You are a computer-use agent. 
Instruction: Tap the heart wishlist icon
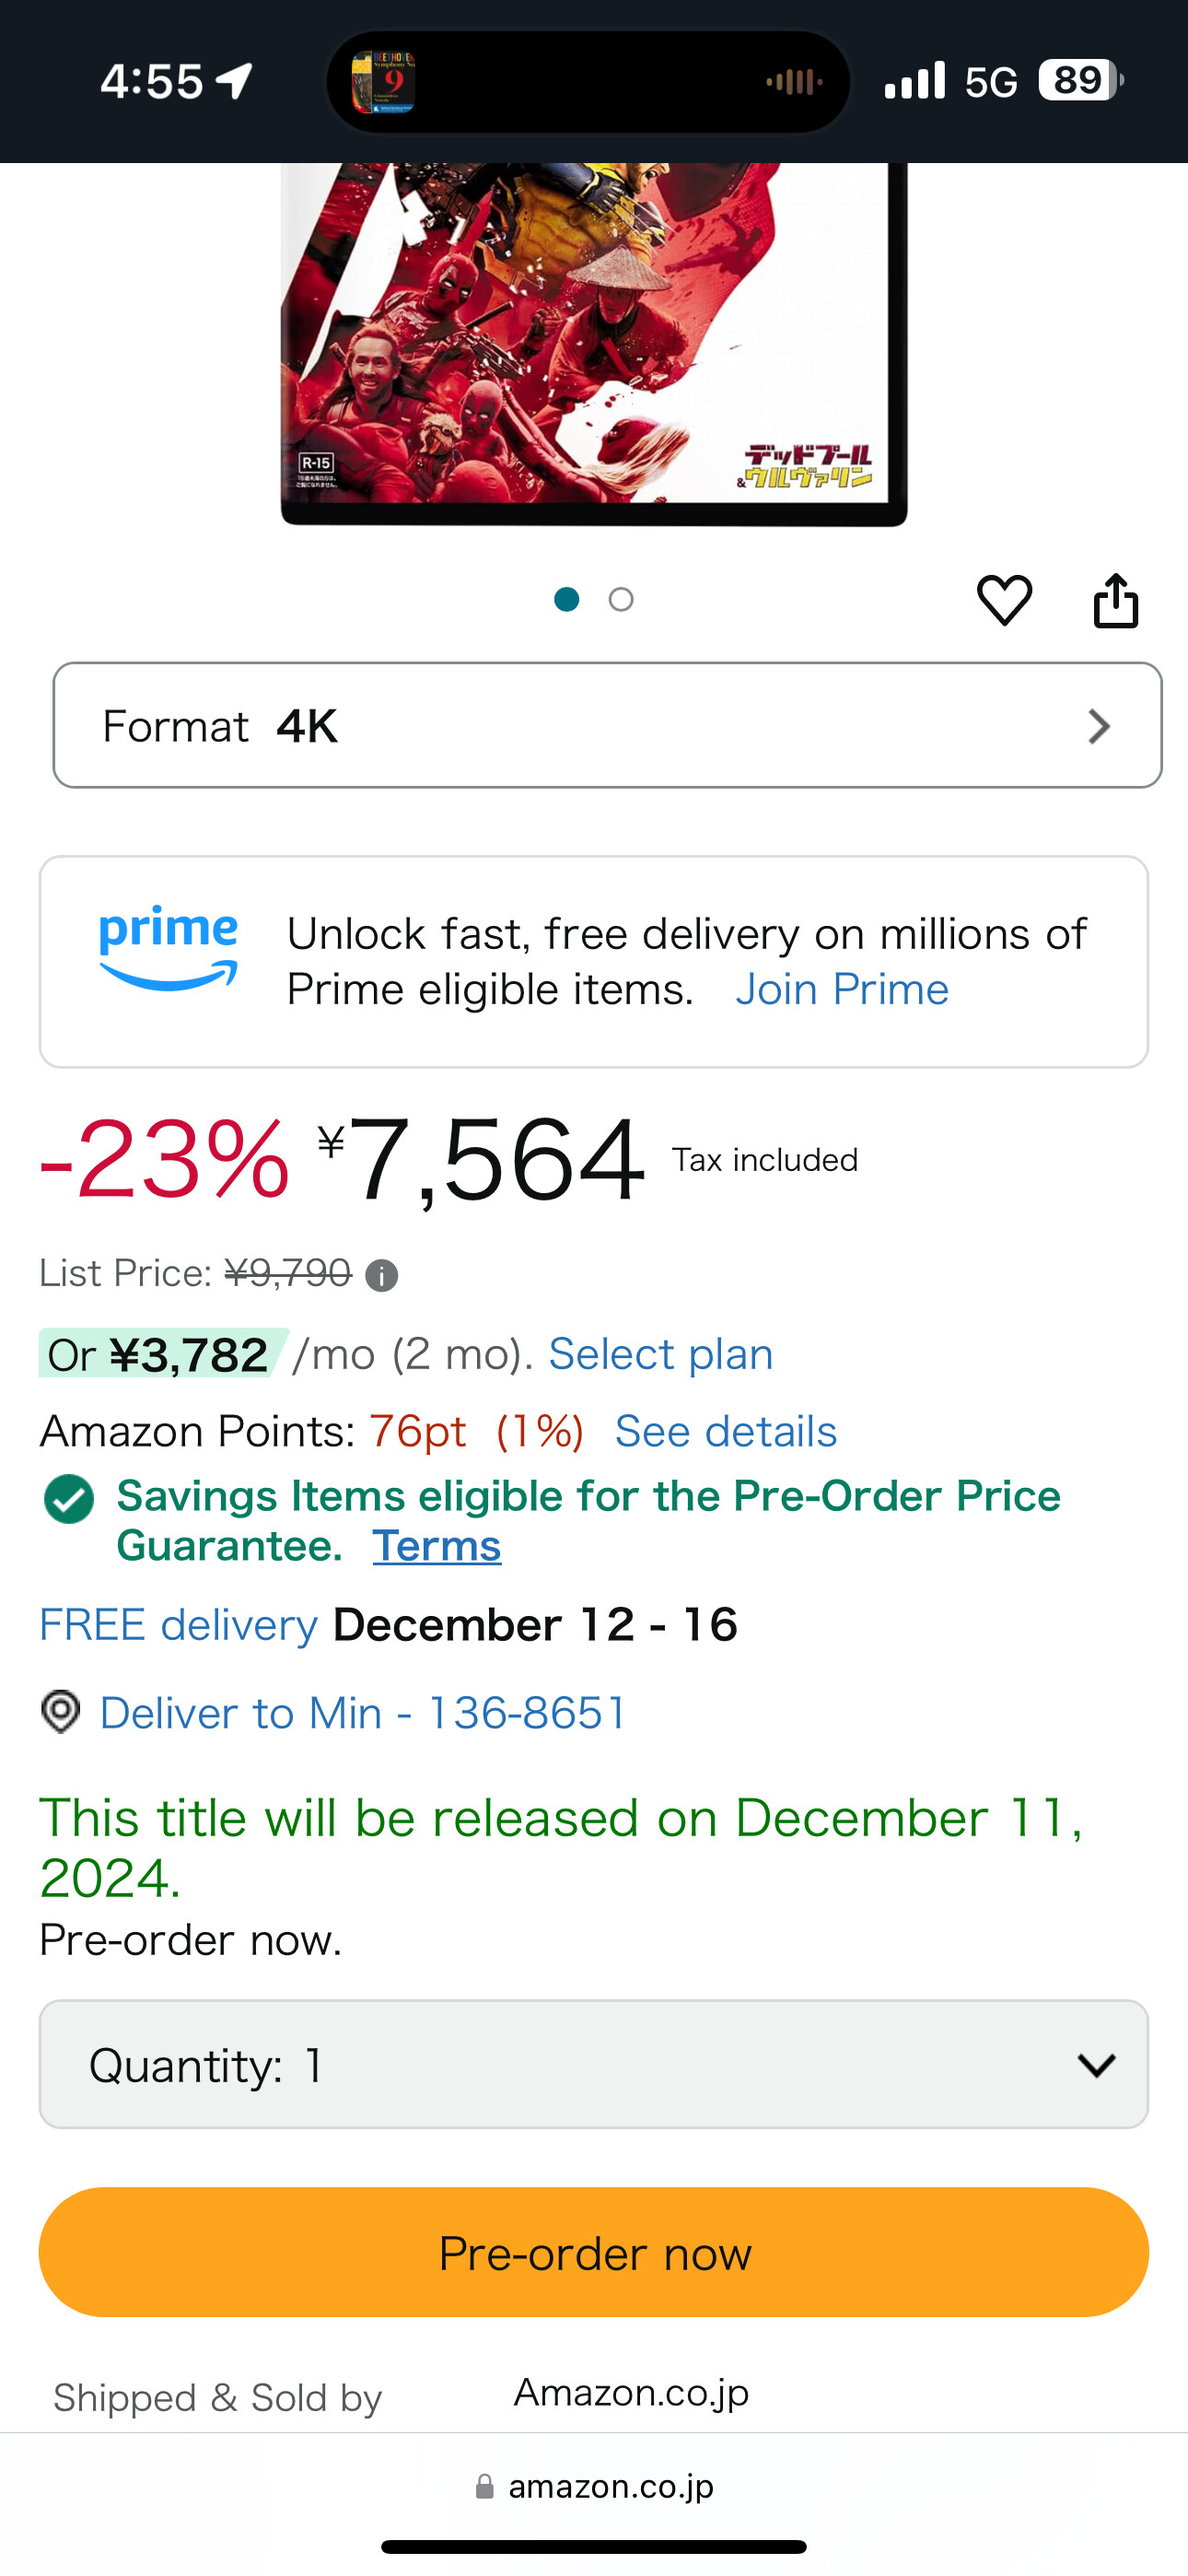pyautogui.click(x=1004, y=601)
